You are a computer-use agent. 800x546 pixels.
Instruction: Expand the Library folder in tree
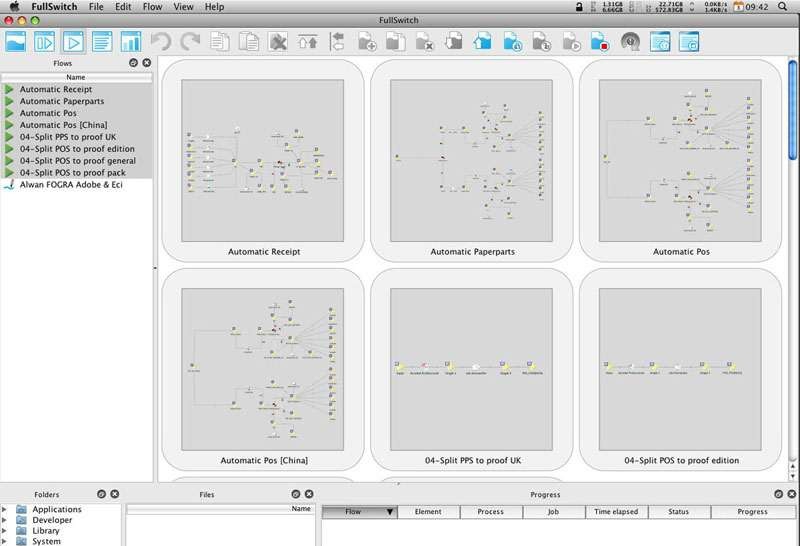point(5,531)
